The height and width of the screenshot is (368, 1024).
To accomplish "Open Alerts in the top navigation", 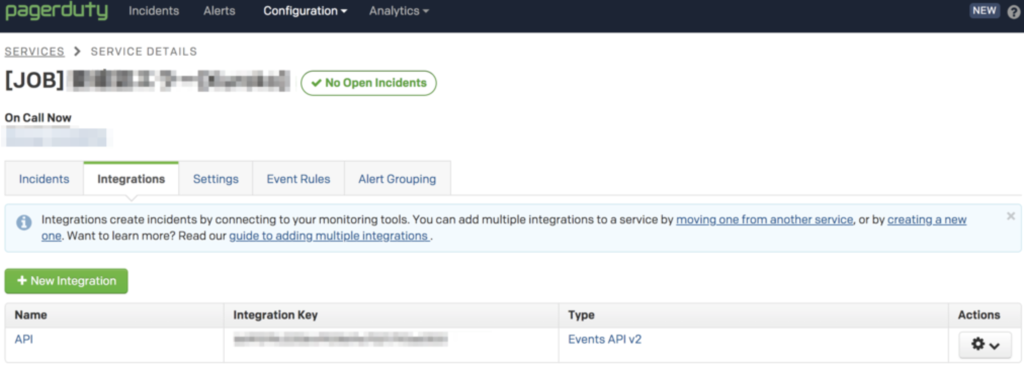I will 219,11.
